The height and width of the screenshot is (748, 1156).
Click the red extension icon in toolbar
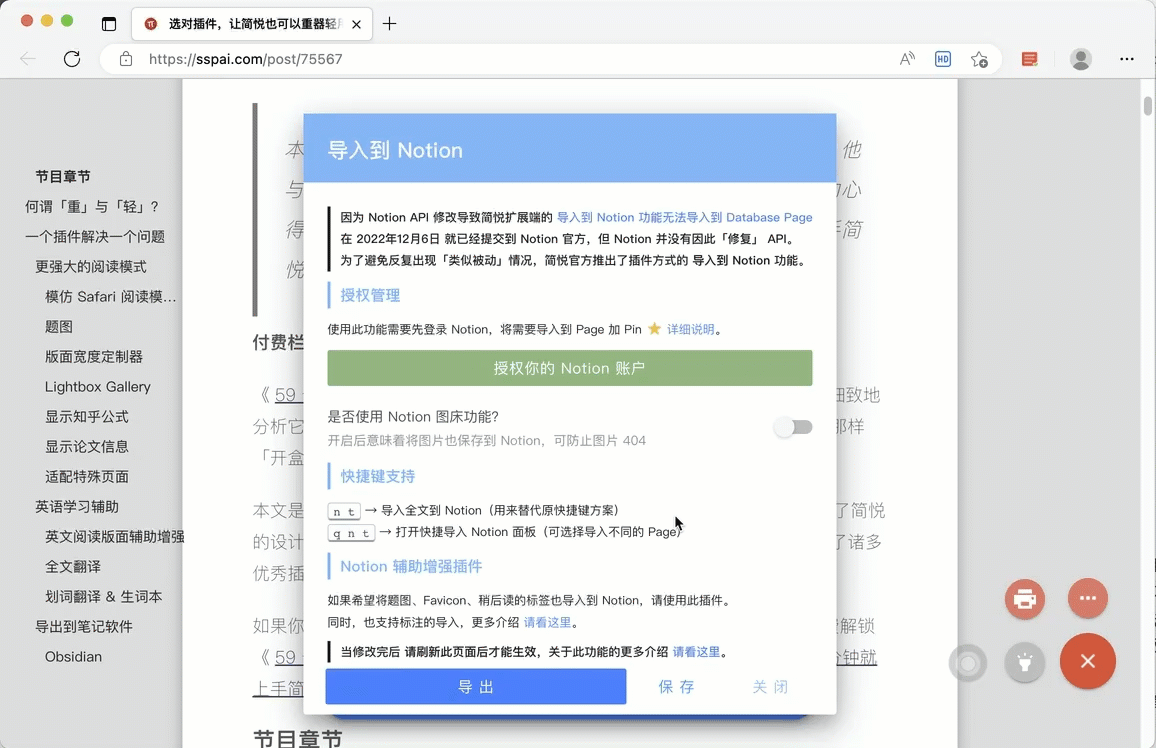coord(1030,59)
